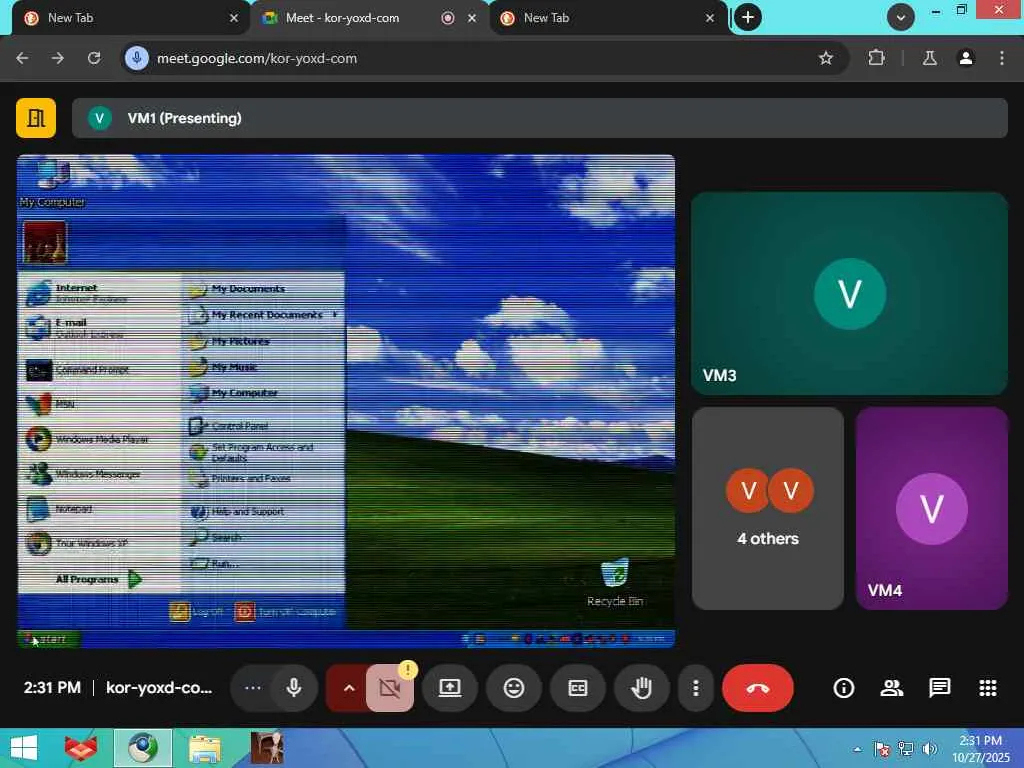The height and width of the screenshot is (768, 1024).
Task: Open the volume speaker tray icon
Action: 929,749
